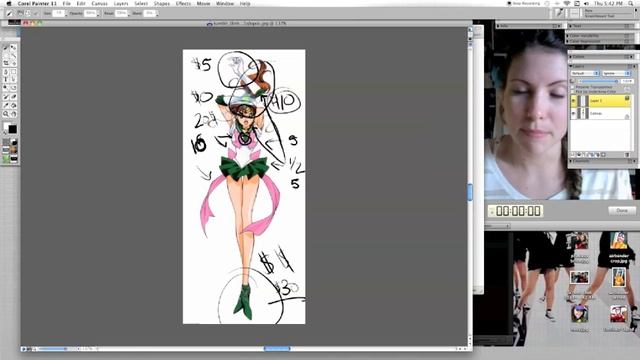Open Layer Commands at Layers panel bottom
The image size is (640, 360).
point(573,155)
